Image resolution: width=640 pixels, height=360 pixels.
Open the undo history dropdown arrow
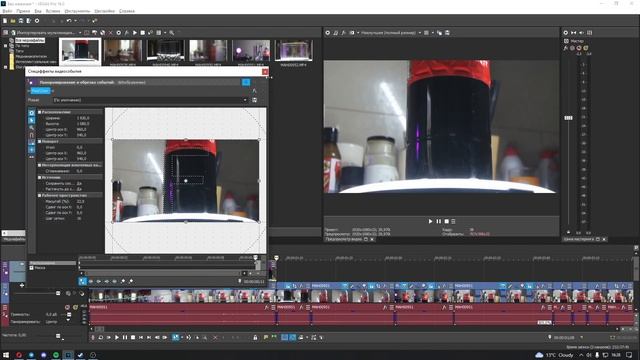click(75, 20)
